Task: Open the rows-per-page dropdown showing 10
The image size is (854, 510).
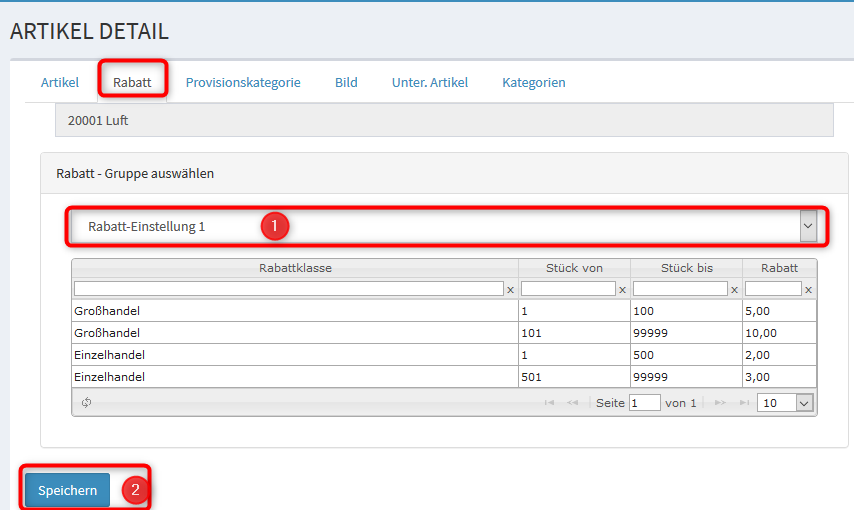Action: tap(785, 402)
